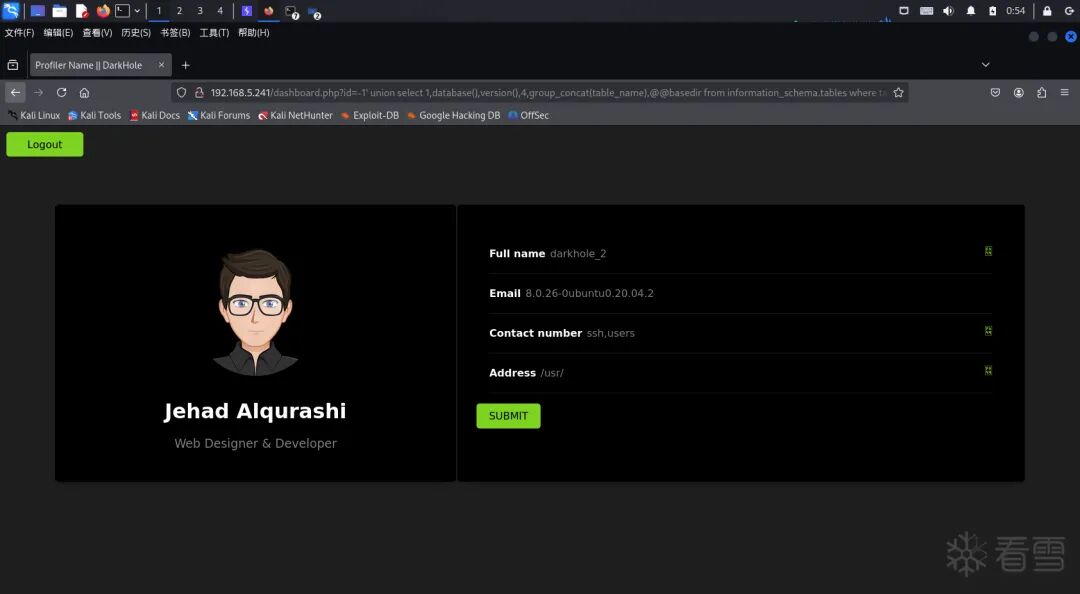Open the 编辑(E) menu
This screenshot has width=1080, height=594.
[x=58, y=32]
